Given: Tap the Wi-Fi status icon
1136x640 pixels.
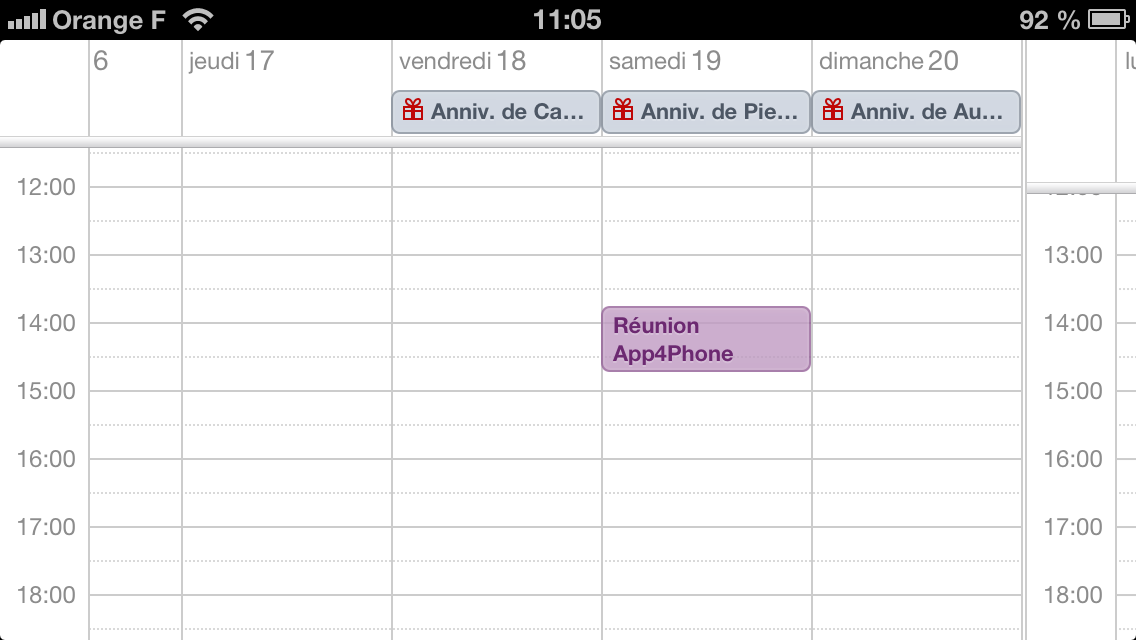Looking at the screenshot, I should (200, 19).
